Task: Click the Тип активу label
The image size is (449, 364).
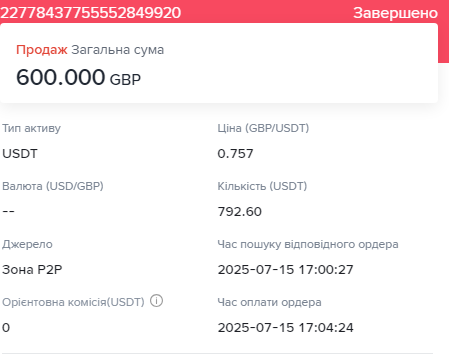Action: [x=31, y=128]
